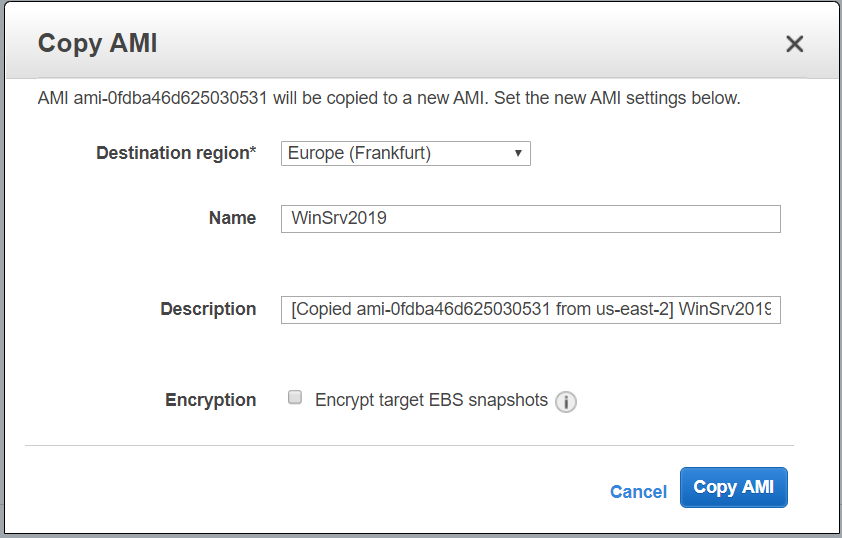Click the required asterisk after Destination region

(253, 152)
